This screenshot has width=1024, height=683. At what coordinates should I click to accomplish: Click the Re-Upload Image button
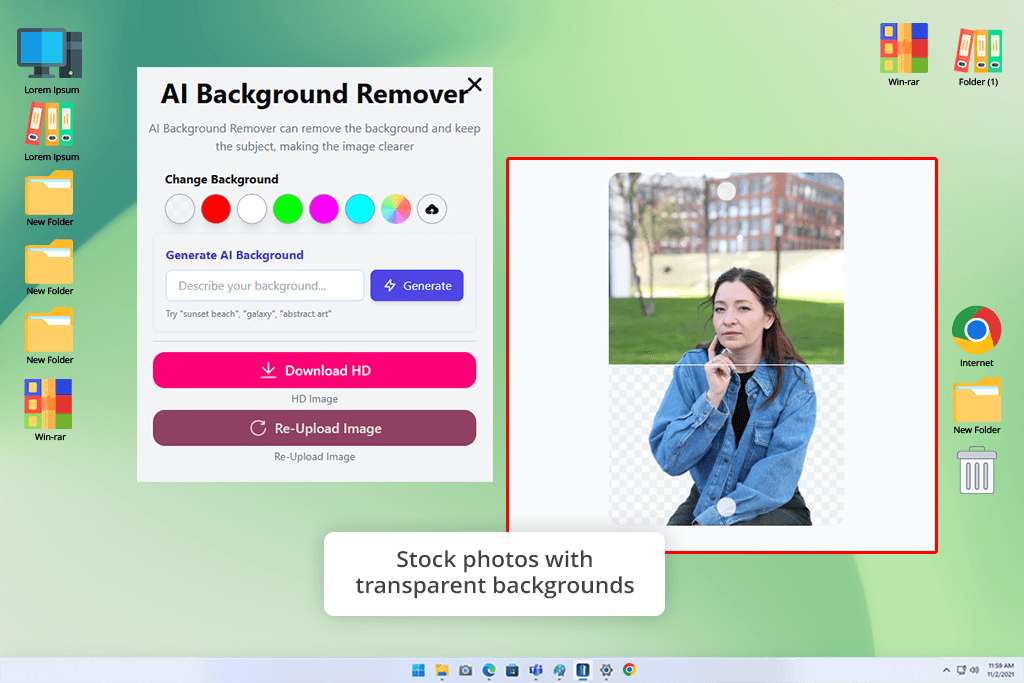314,428
